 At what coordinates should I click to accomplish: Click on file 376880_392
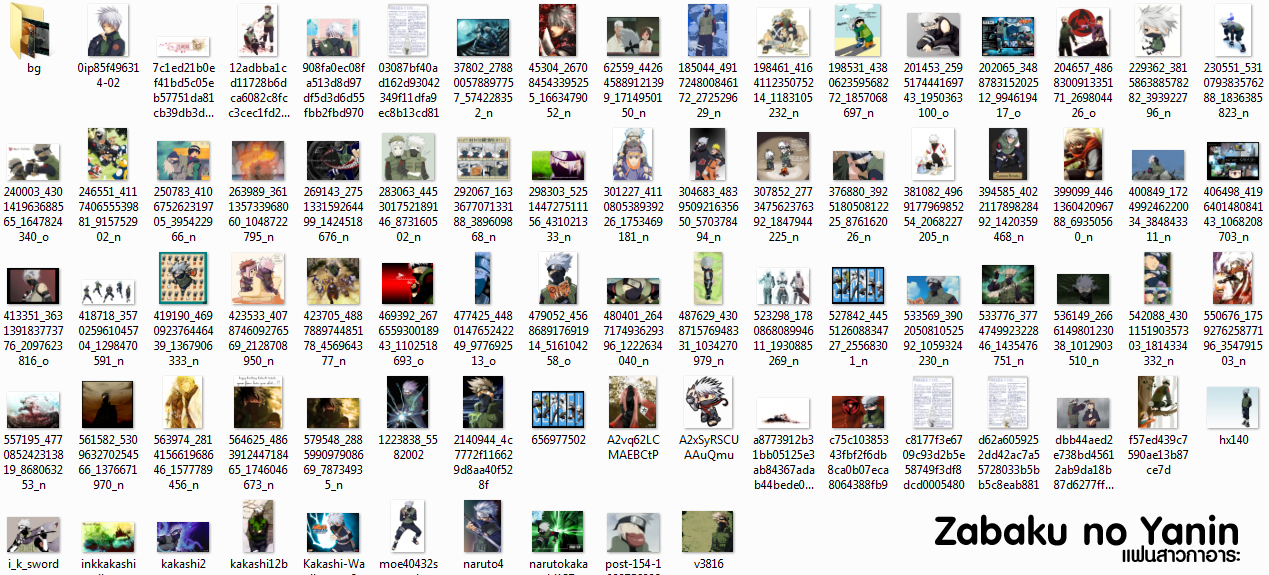tap(858, 165)
